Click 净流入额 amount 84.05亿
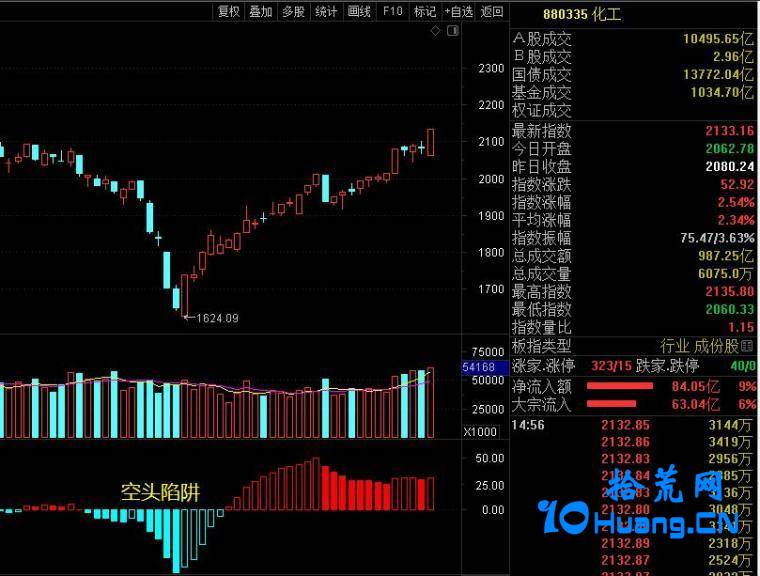The height and width of the screenshot is (576, 760). [696, 386]
